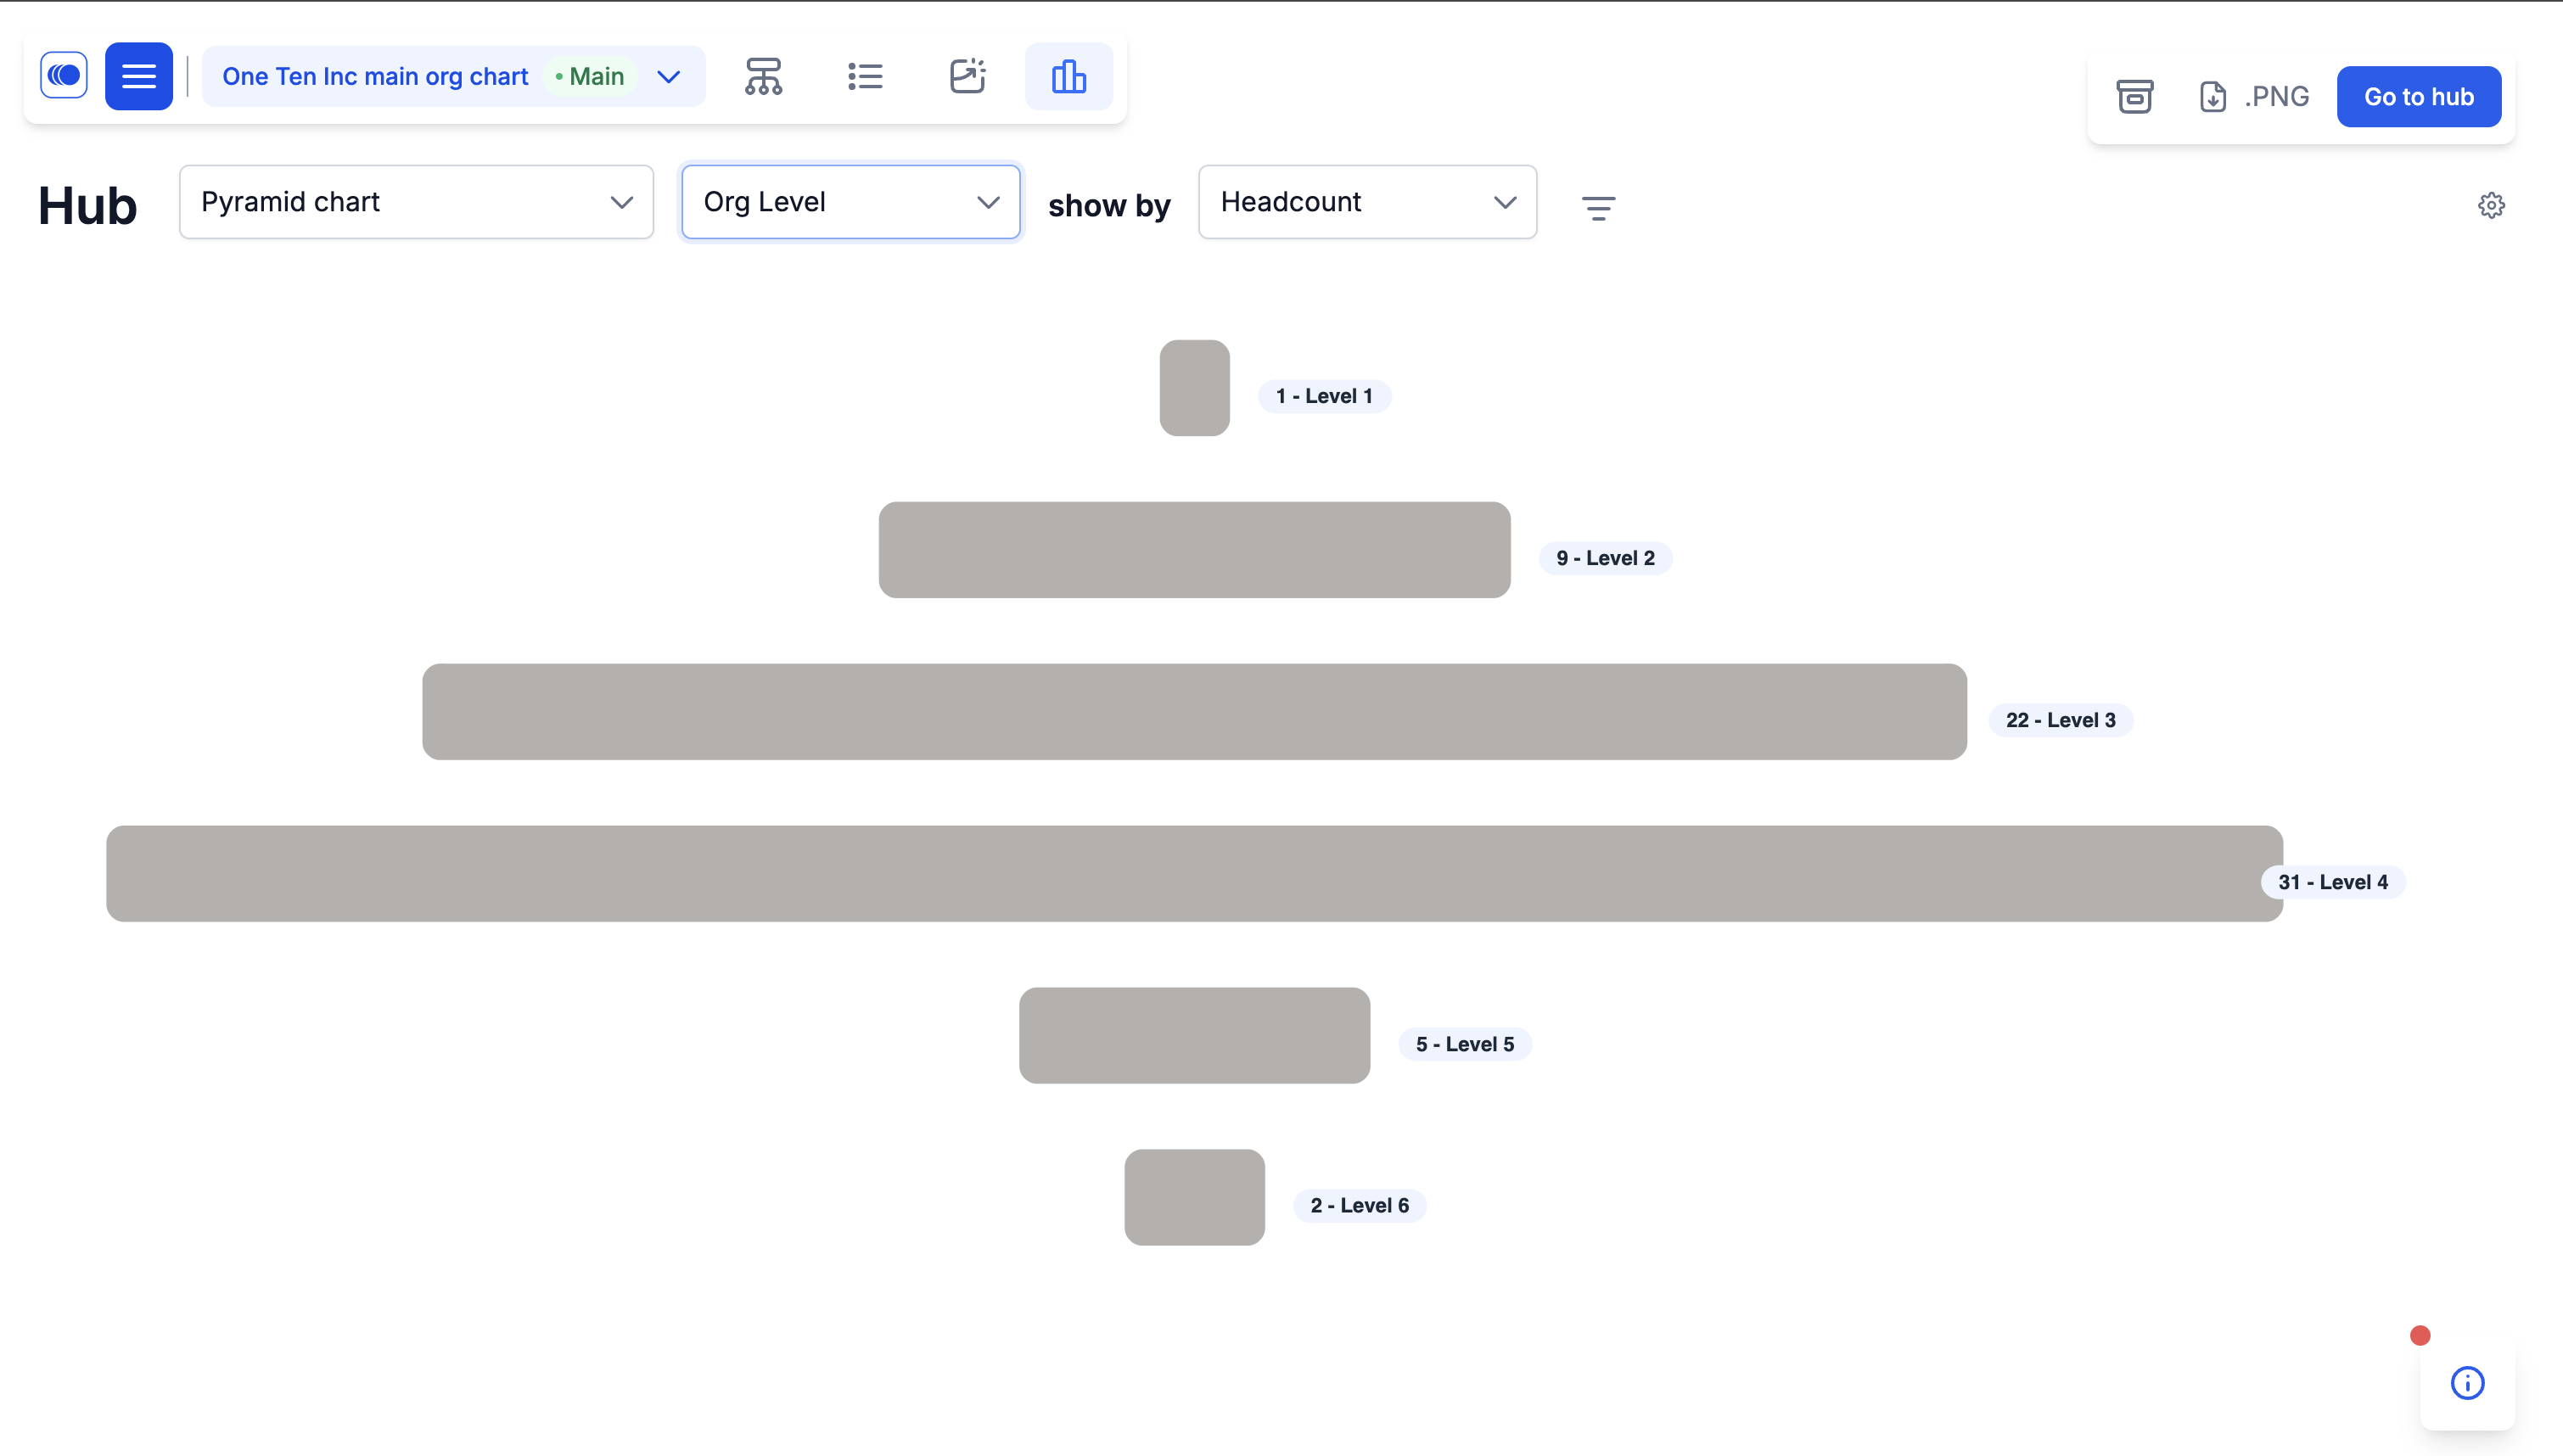This screenshot has width=2563, height=1456.
Task: Switch to org chart tree view
Action: [763, 76]
